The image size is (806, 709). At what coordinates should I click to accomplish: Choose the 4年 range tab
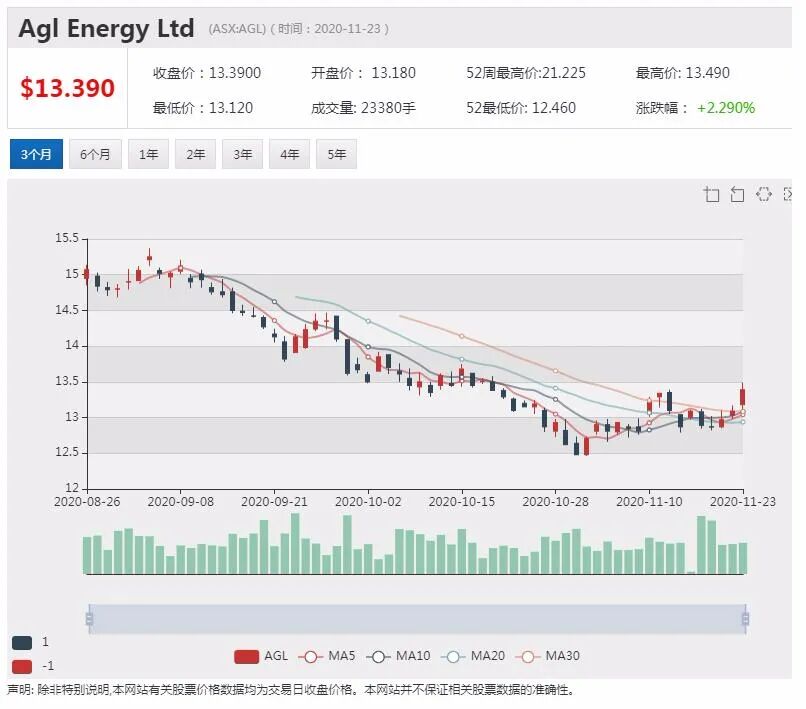[289, 154]
